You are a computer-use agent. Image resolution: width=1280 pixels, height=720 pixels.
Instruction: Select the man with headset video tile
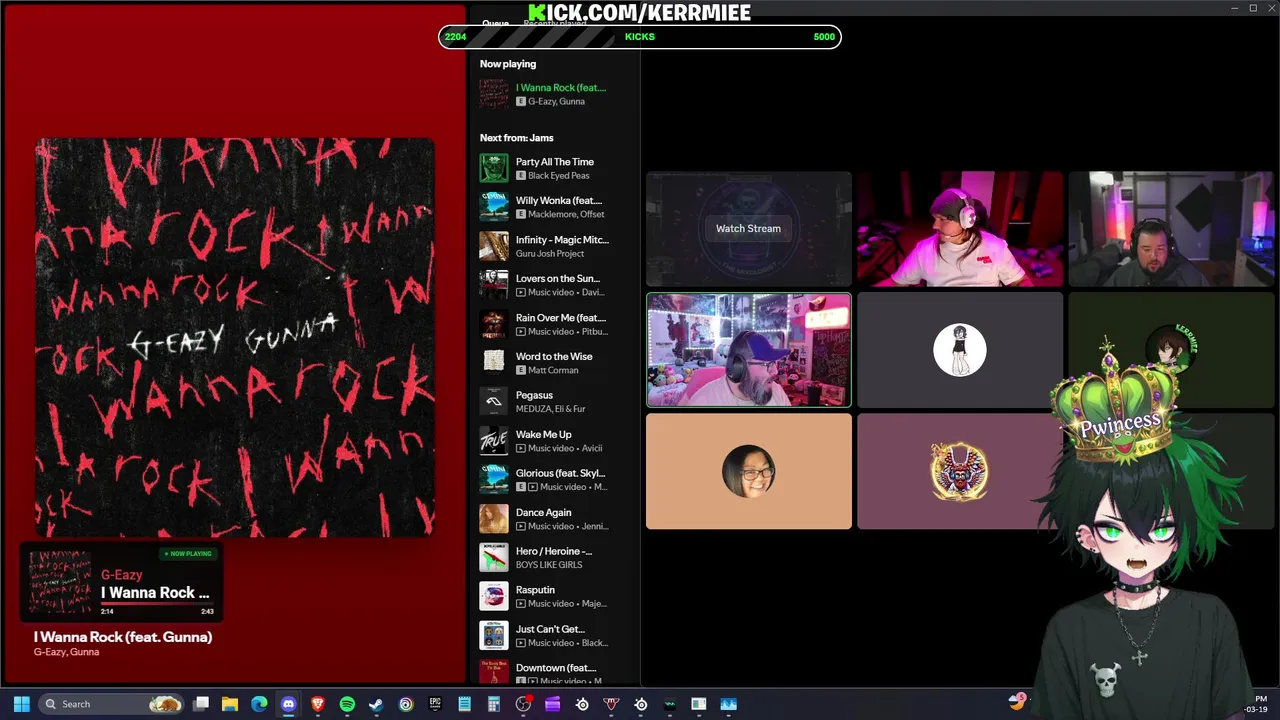[1171, 229]
